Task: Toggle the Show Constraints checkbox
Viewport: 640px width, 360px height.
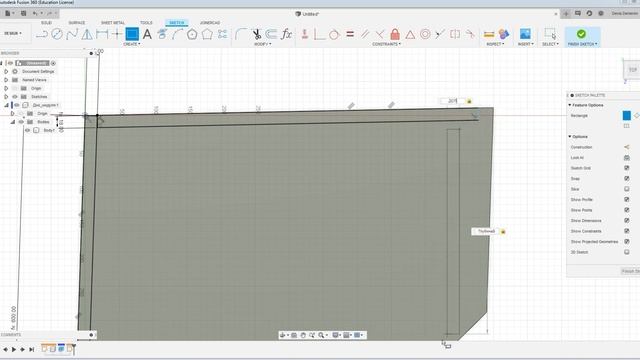Action: pos(627,231)
